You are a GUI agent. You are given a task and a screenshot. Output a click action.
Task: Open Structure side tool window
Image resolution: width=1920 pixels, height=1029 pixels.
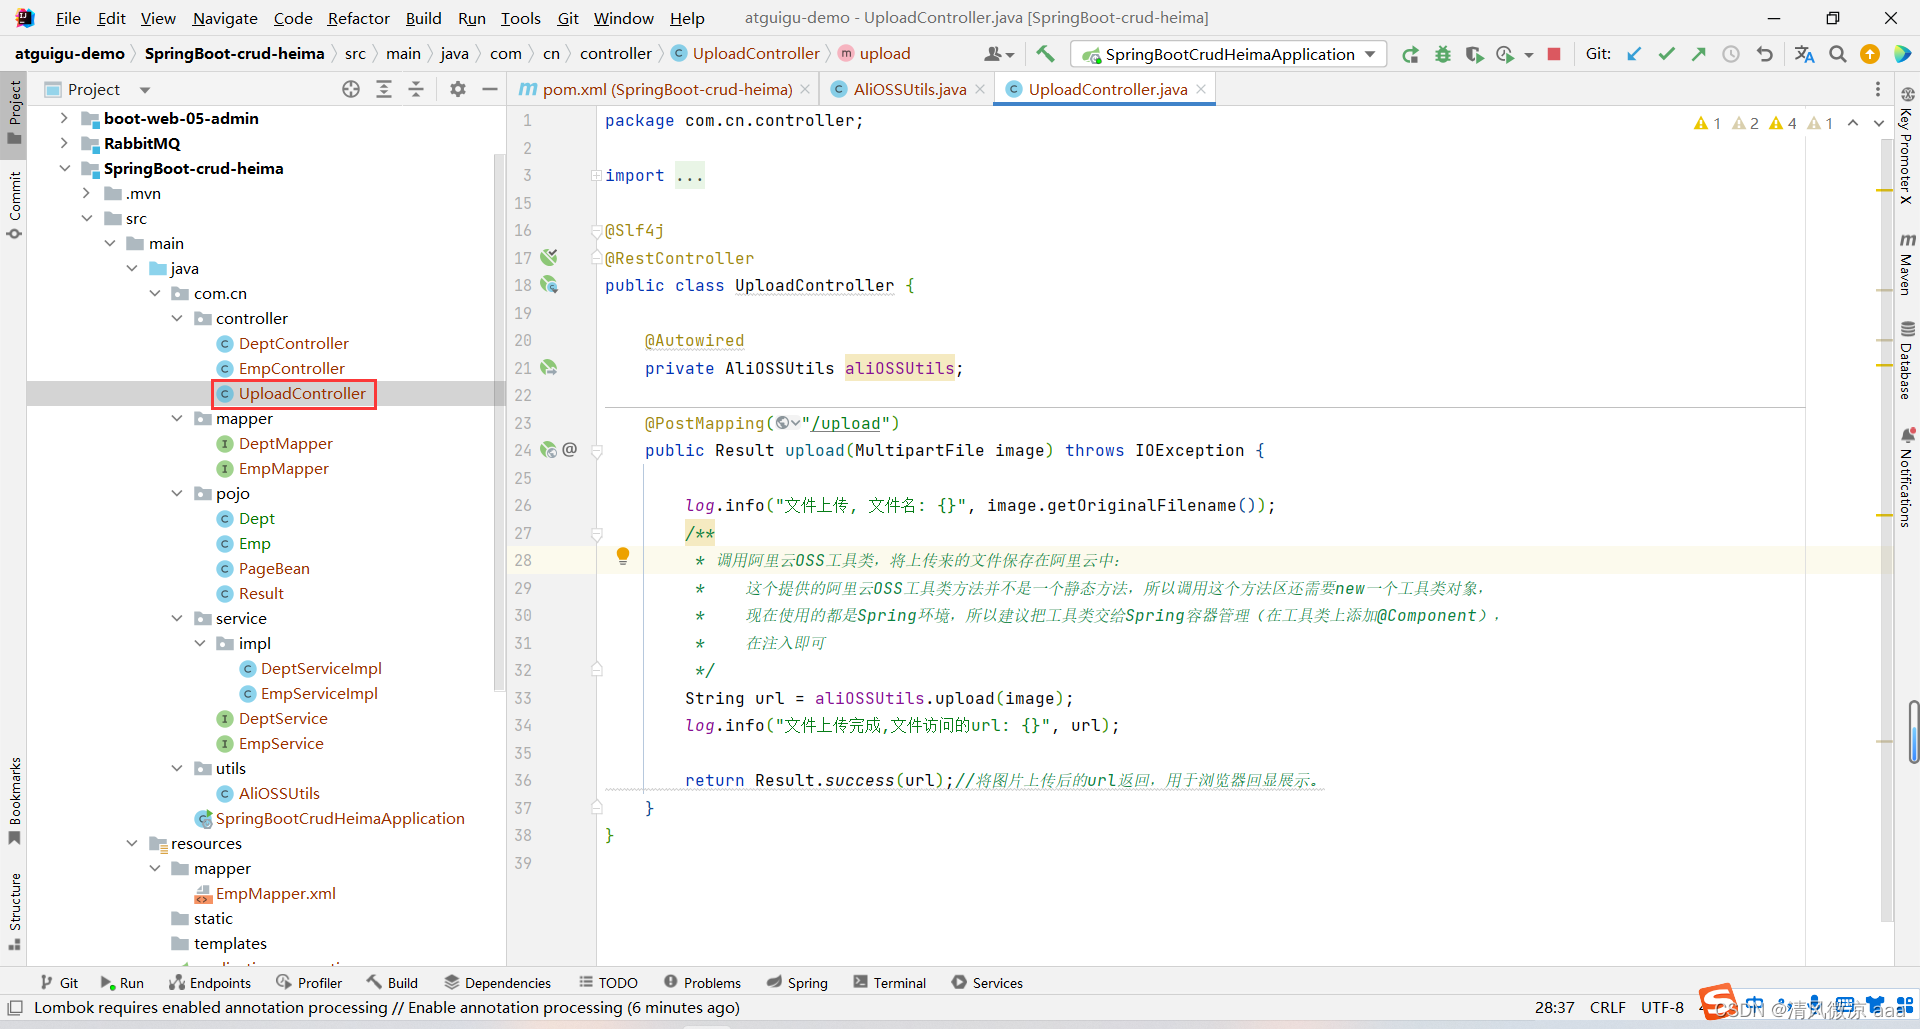click(14, 911)
